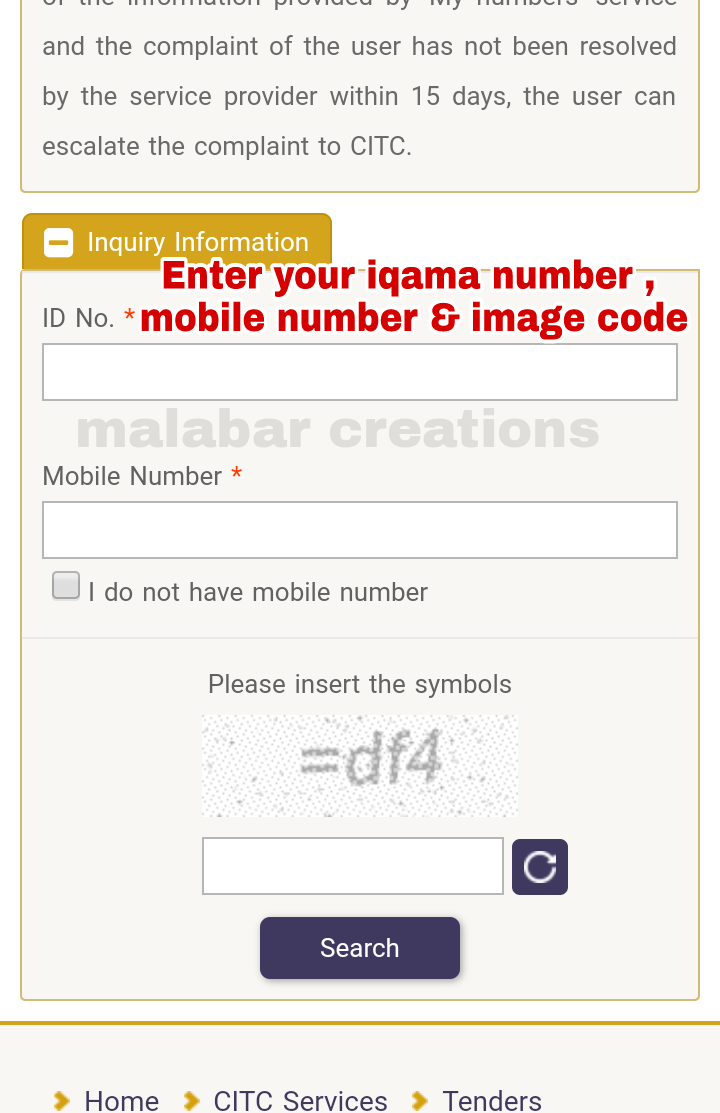The height and width of the screenshot is (1113, 720).
Task: Click the red asterisk next to ID No.
Action: tap(129, 318)
